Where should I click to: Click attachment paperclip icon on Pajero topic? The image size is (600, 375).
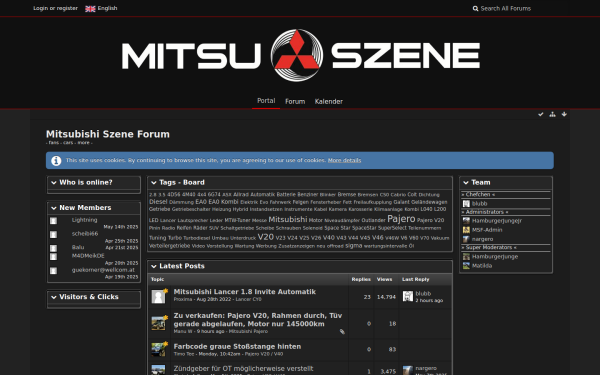point(342,332)
